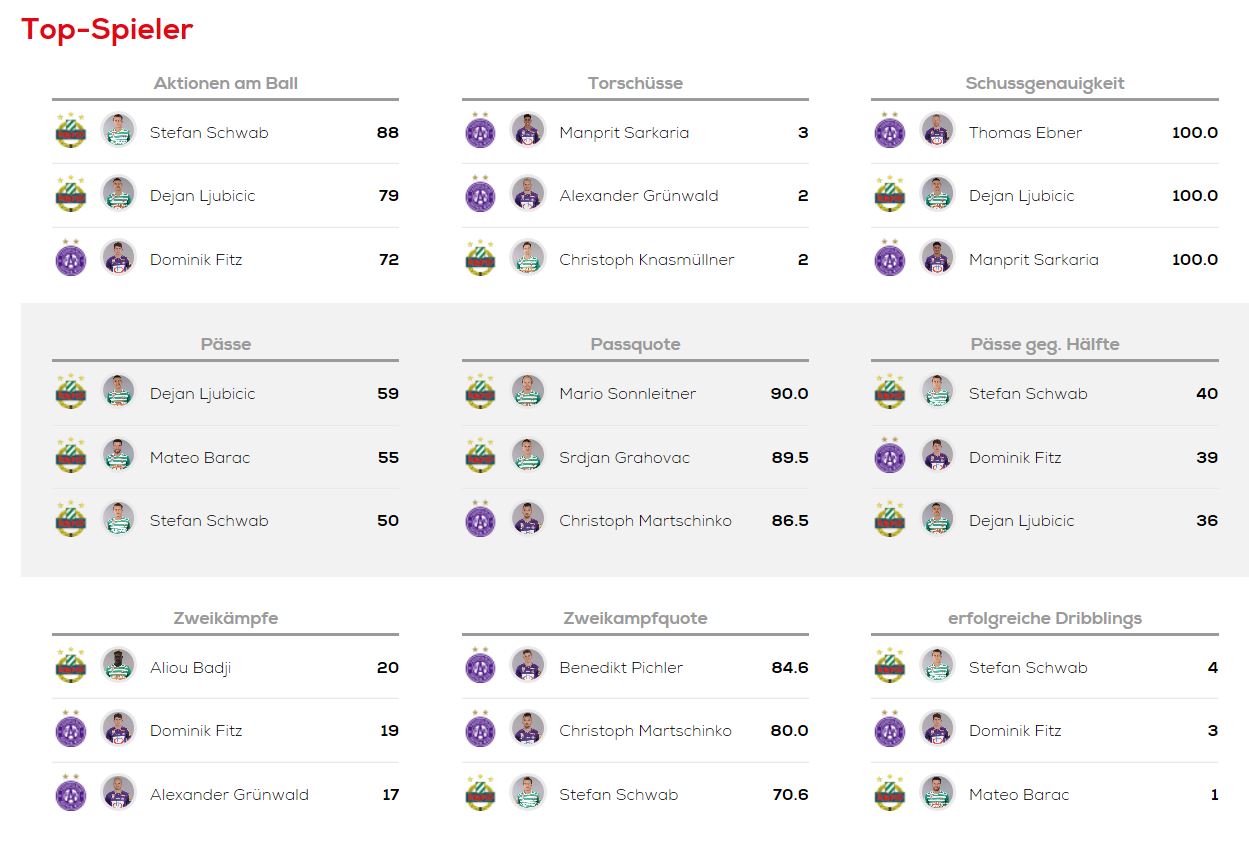
Task: Click Manprit Sarkaria's avatar in Schussgenauigkeit
Action: [937, 259]
